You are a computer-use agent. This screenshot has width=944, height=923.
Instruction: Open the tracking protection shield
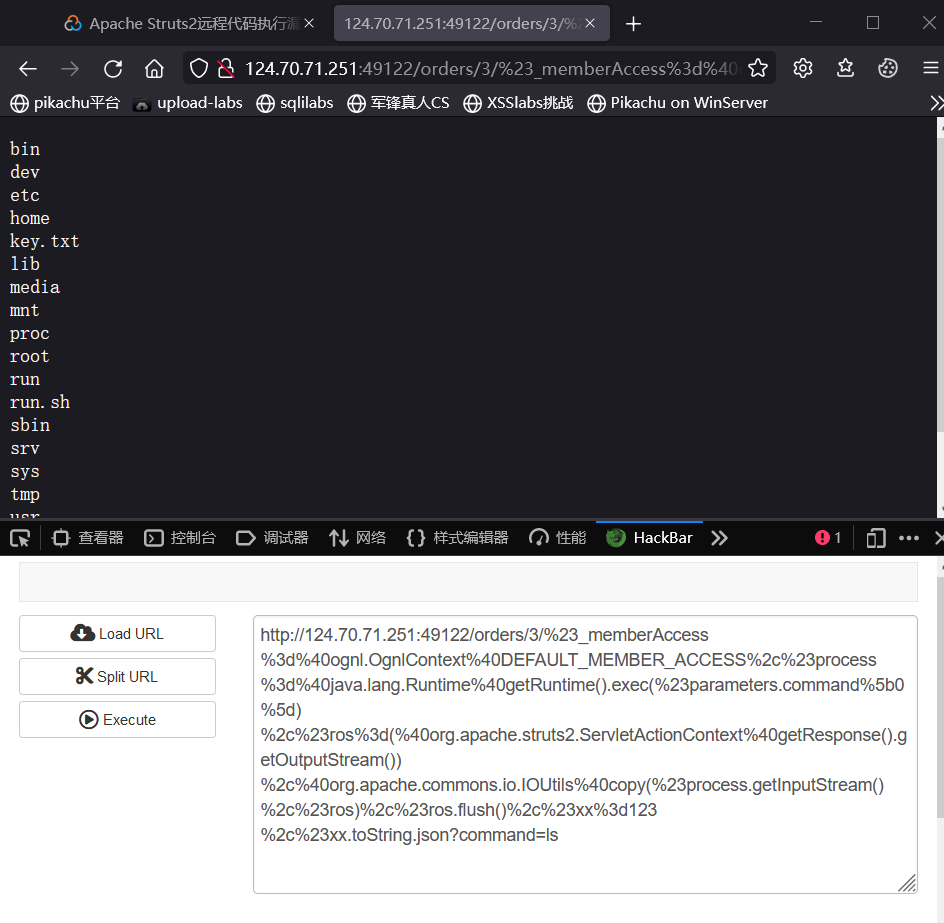pyautogui.click(x=199, y=69)
